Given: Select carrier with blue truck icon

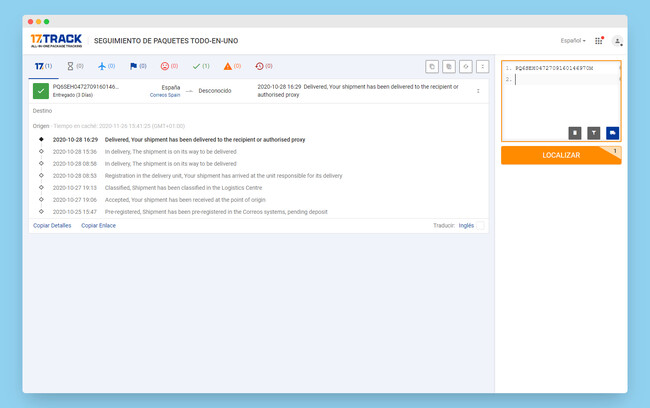Looking at the screenshot, I should click(612, 132).
